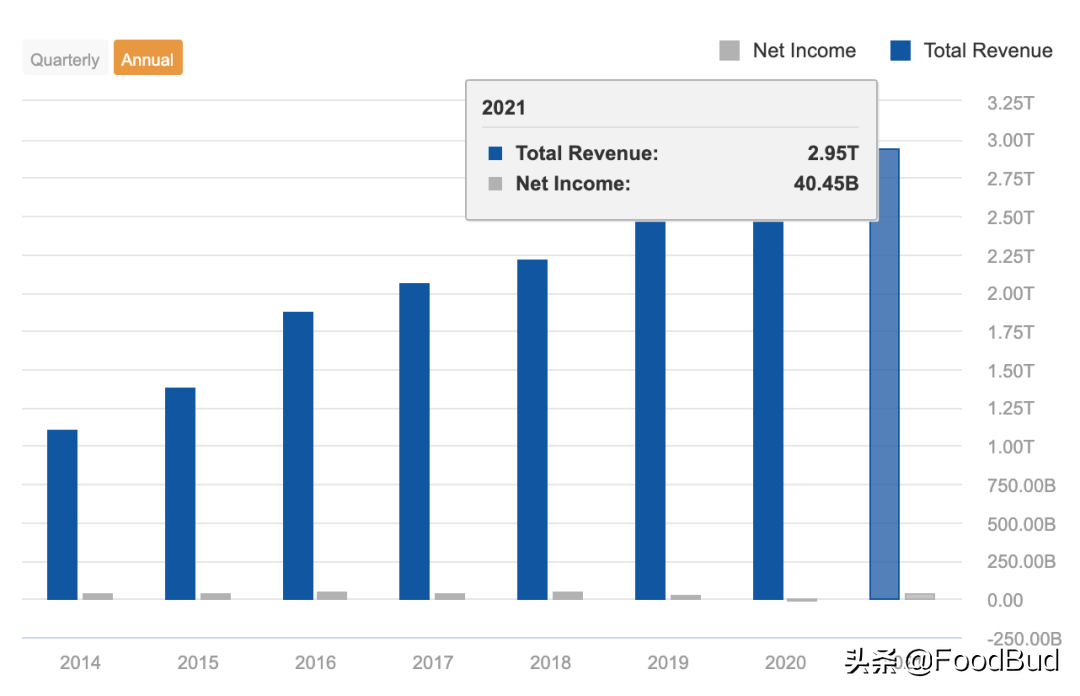
Task: Select the 2017 Total Revenue bar
Action: [x=415, y=441]
